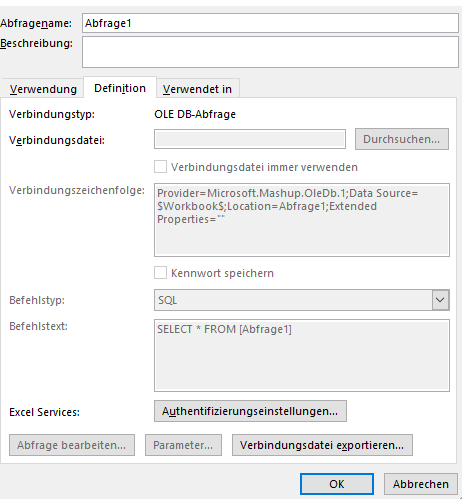The image size is (465, 504).
Task: Open the Parameter dialog button
Action: click(x=183, y=445)
